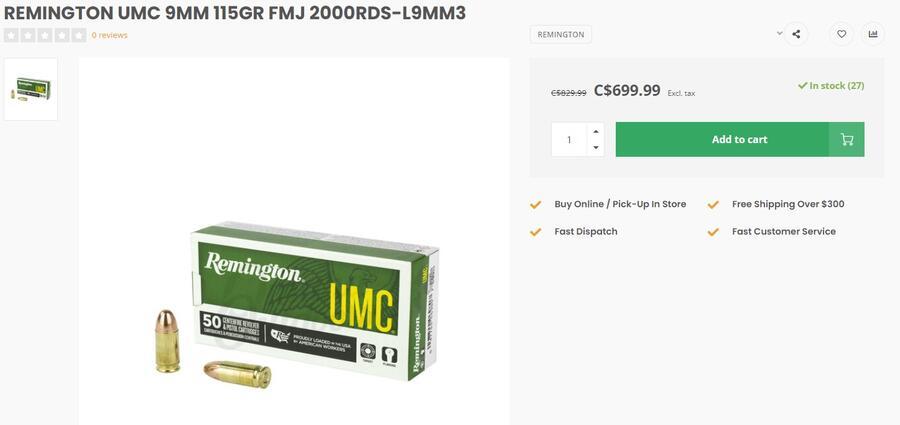
Task: Click the Add to cart button
Action: tap(740, 140)
